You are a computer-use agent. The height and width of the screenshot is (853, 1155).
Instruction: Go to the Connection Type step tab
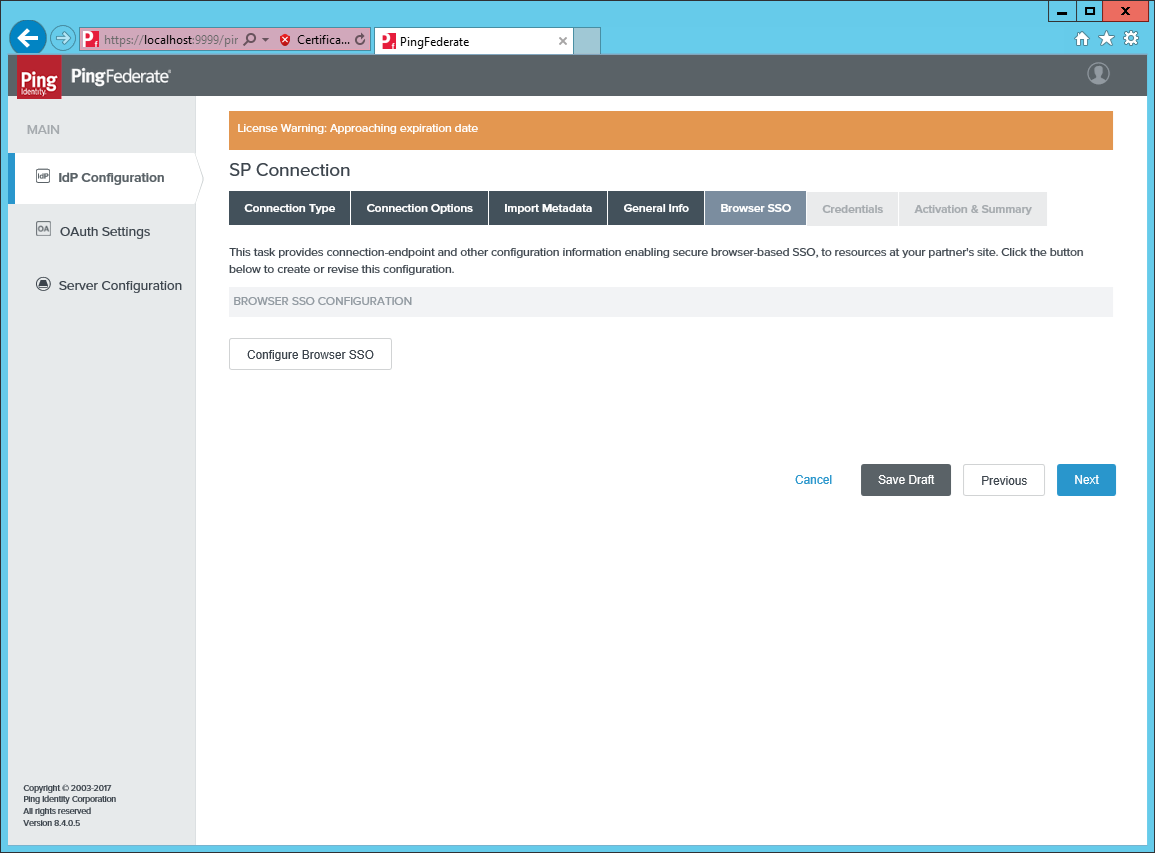(x=289, y=208)
